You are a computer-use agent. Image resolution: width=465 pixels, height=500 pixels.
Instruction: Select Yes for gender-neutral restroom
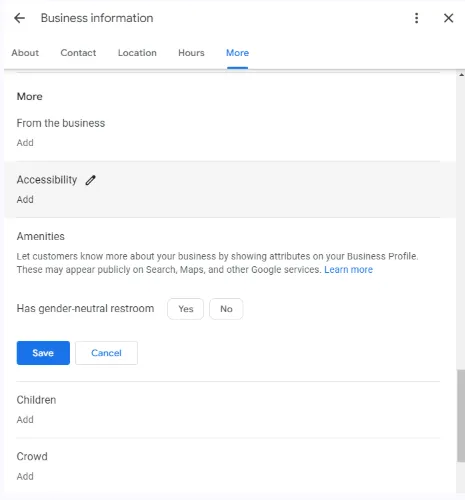click(x=186, y=309)
